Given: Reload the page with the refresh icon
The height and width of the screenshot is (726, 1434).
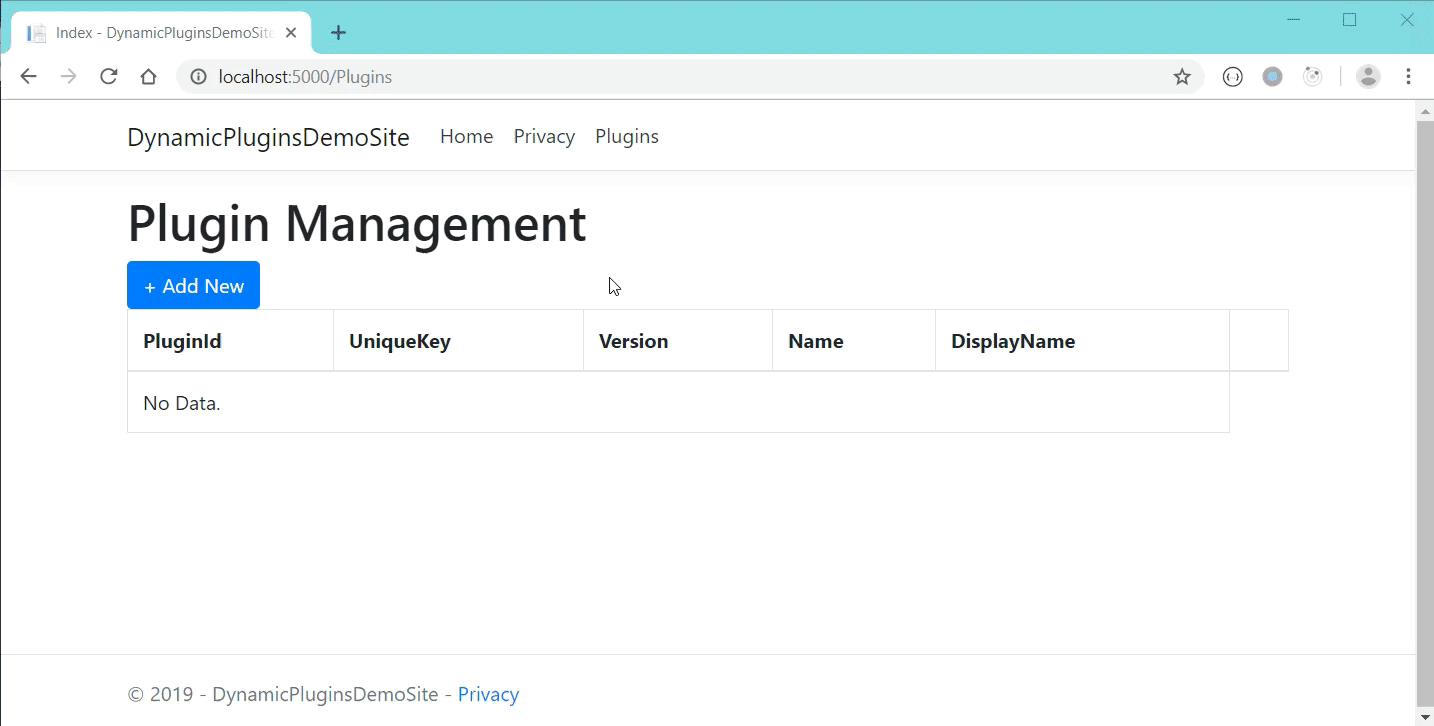Looking at the screenshot, I should 109,77.
